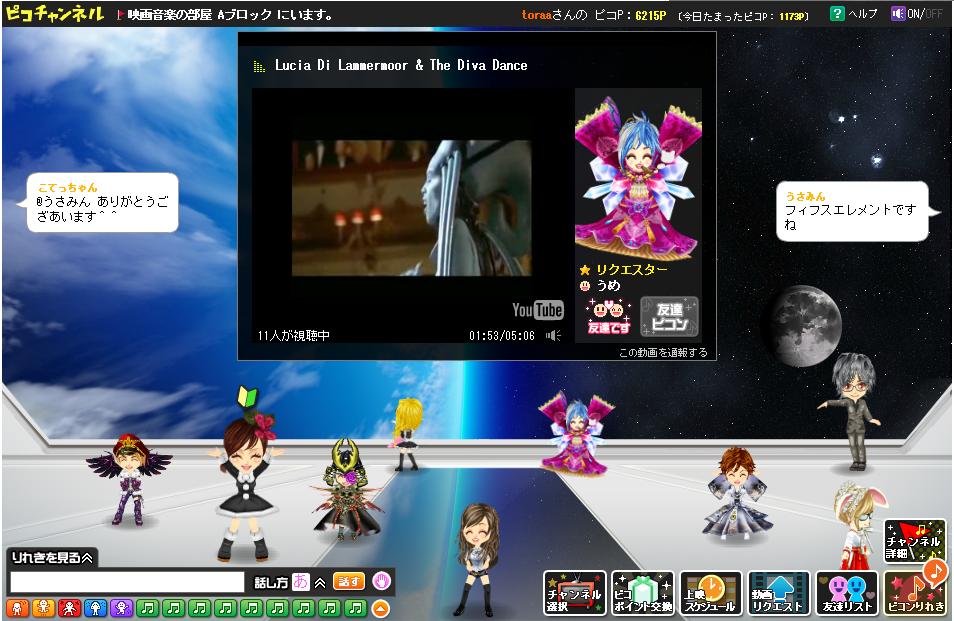
Task: Click the YouTube logo on the video
Action: pyautogui.click(x=537, y=310)
